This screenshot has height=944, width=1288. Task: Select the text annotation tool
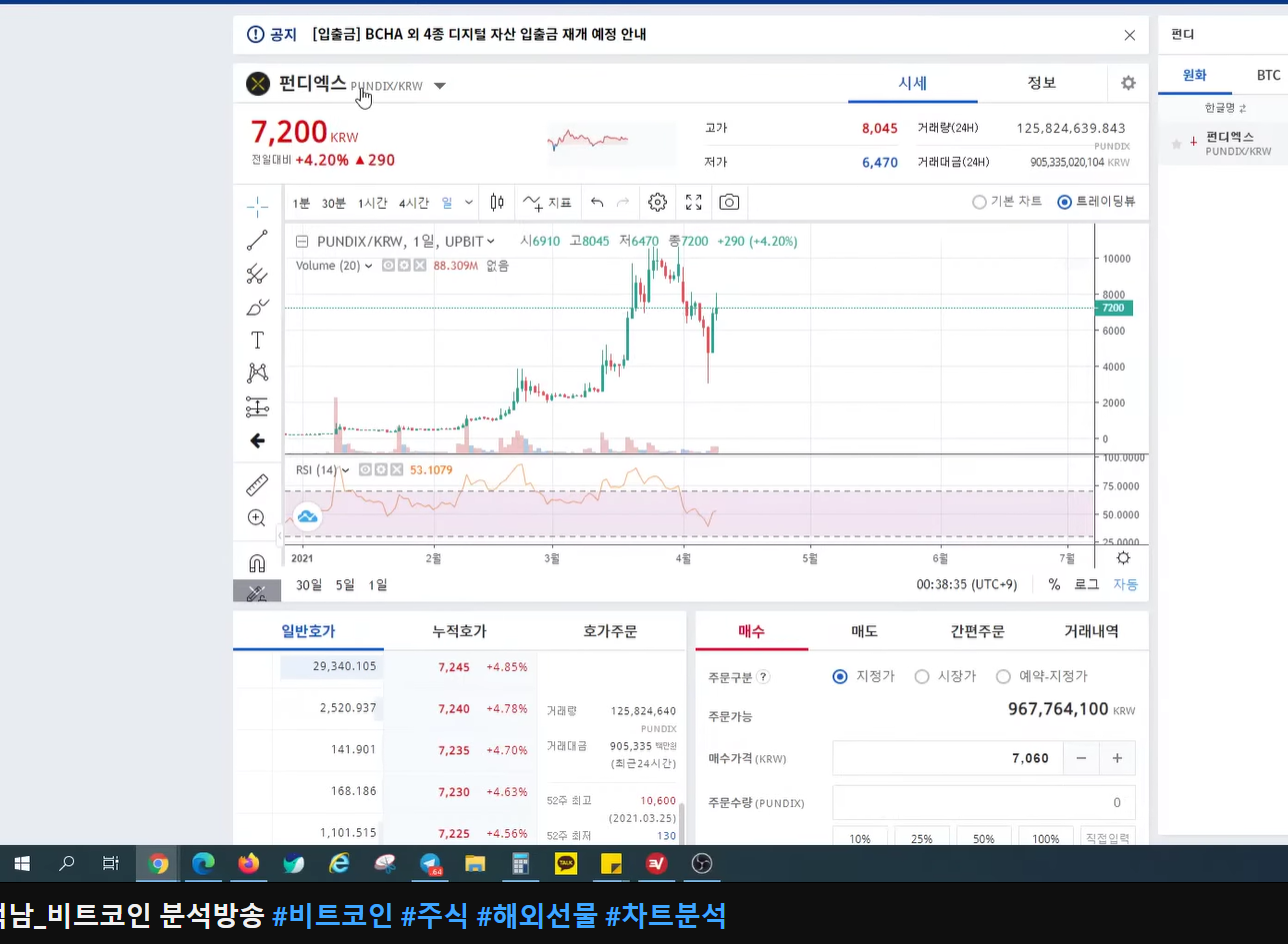tap(257, 340)
